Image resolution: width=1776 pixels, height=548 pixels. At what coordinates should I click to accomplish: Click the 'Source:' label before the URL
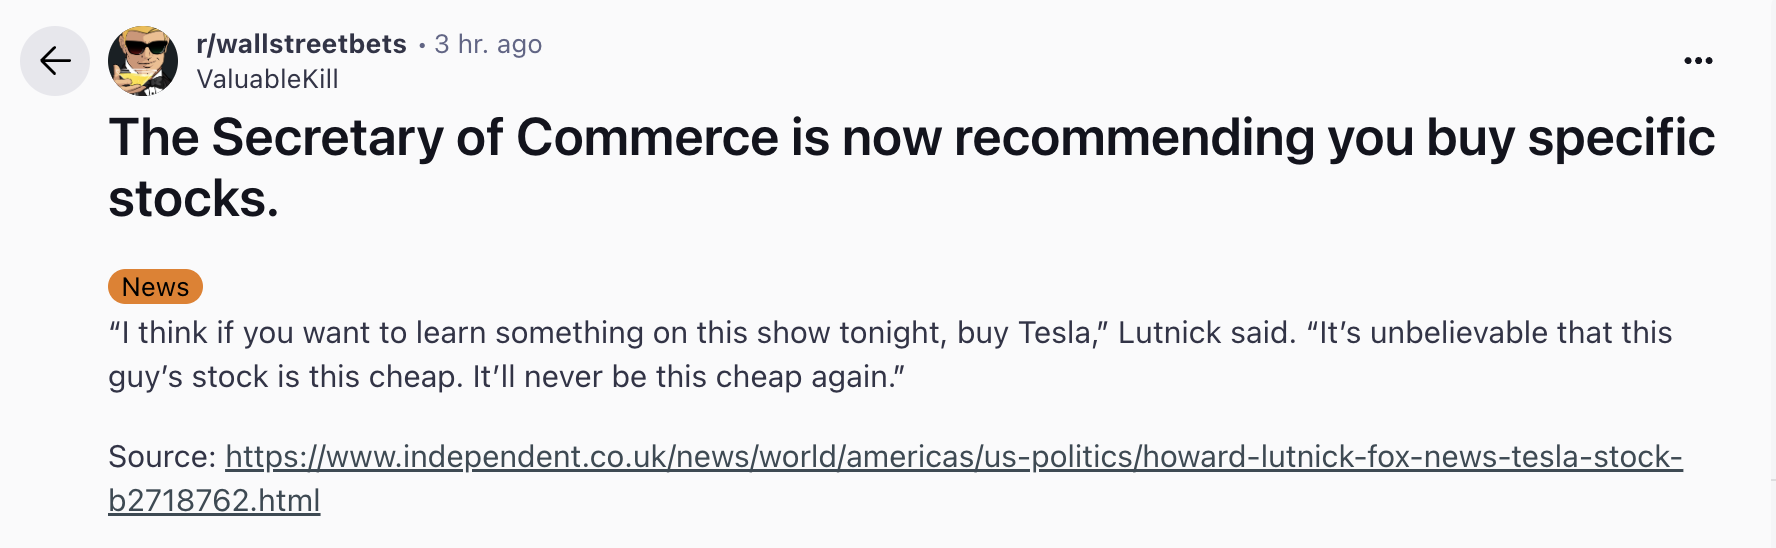pyautogui.click(x=162, y=457)
